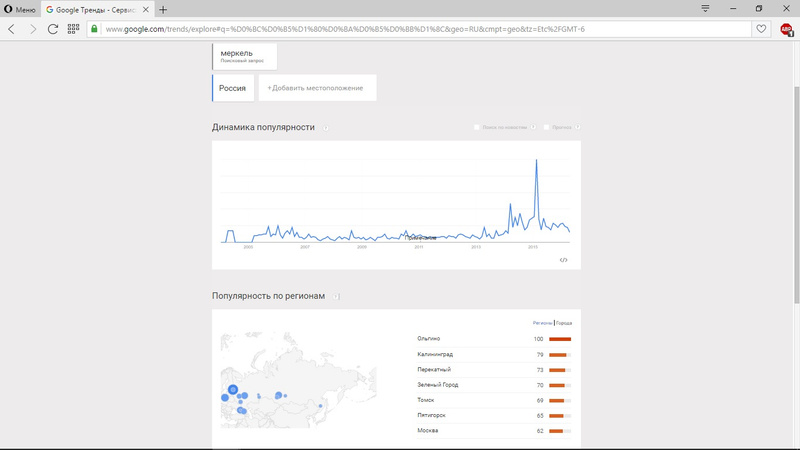Viewport: 800px width, 450px height.
Task: Open the Speed Dial grid
Action: (x=73, y=29)
